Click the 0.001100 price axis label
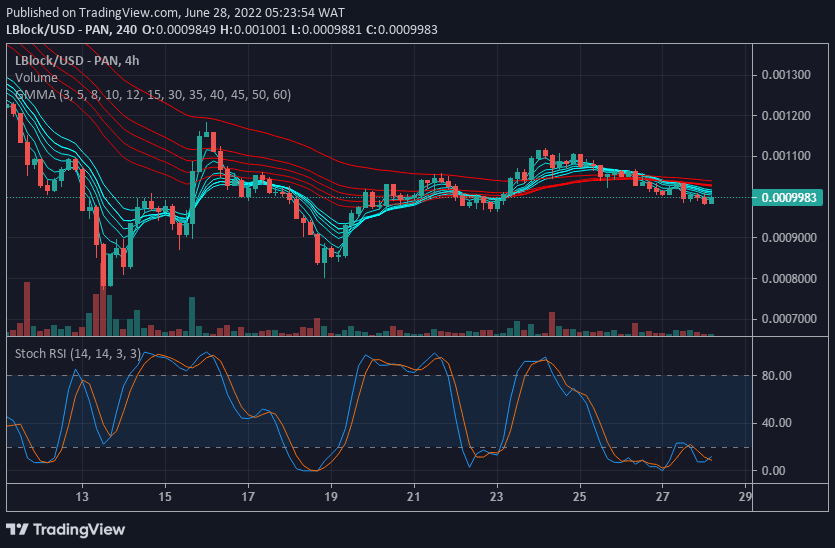 click(786, 156)
